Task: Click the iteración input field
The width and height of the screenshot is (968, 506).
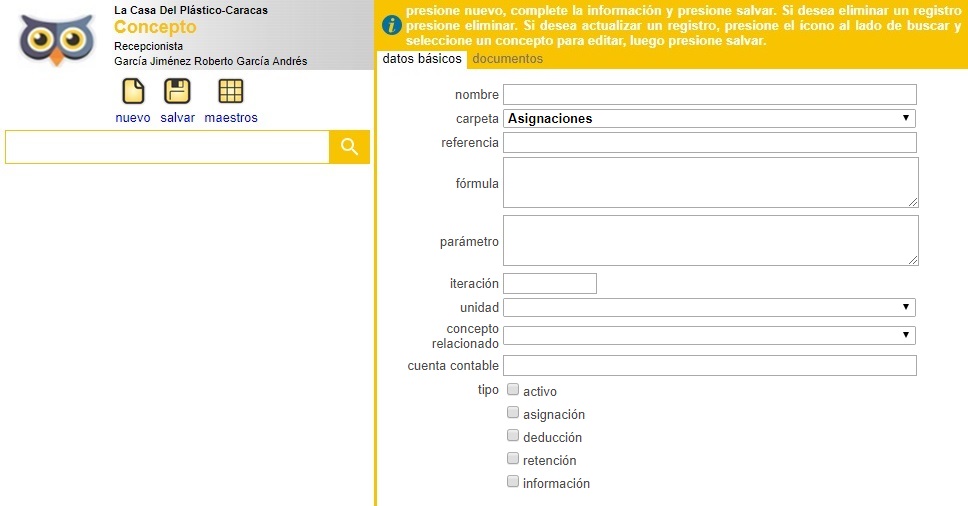Action: (x=550, y=283)
